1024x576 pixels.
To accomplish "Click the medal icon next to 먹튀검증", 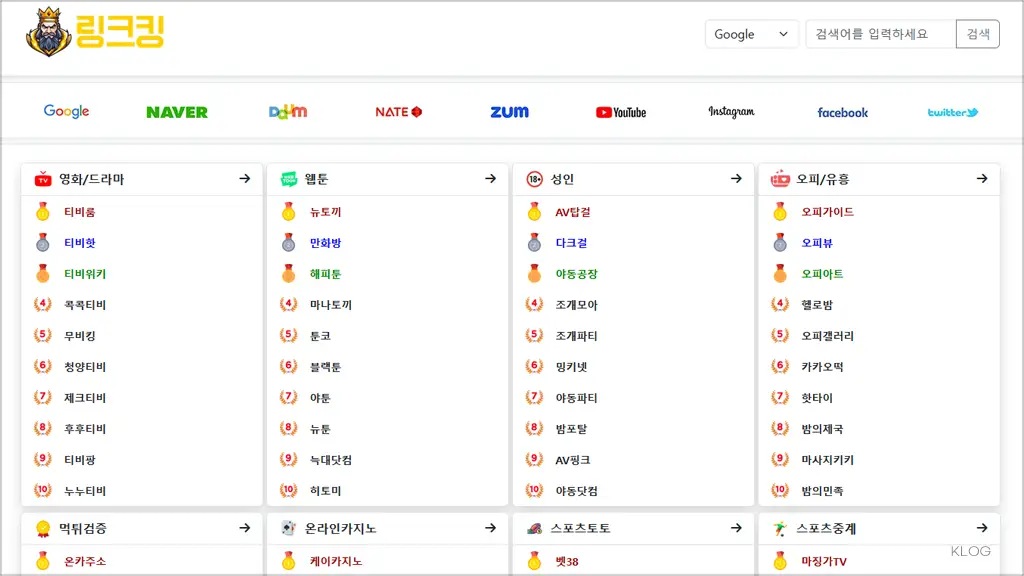I will tap(41, 528).
